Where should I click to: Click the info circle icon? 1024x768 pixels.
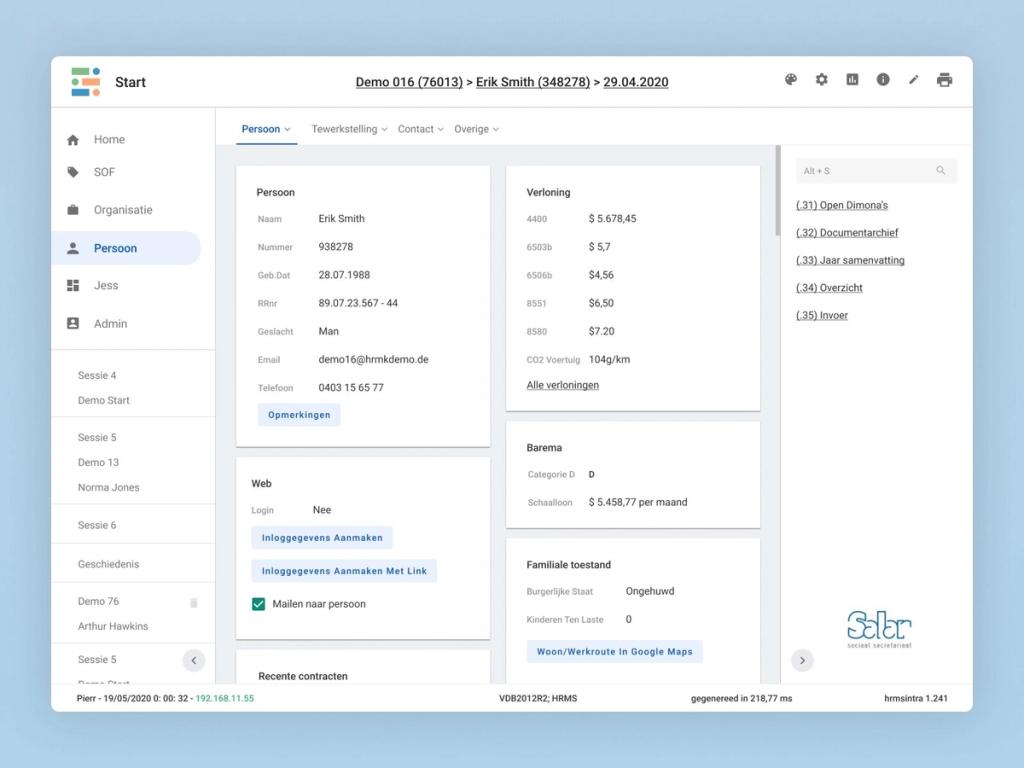pyautogui.click(x=883, y=80)
